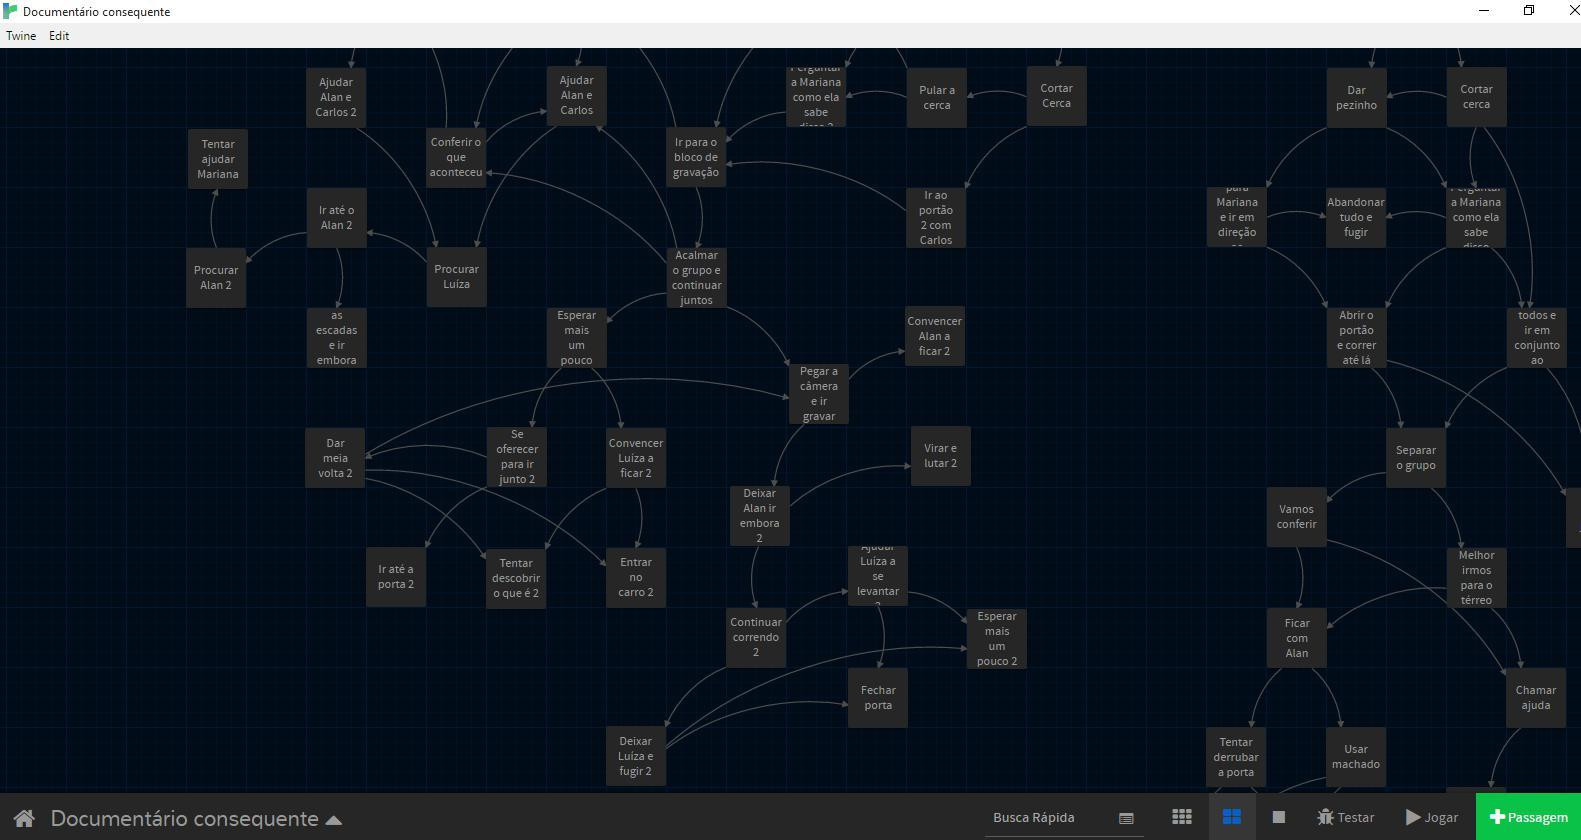
Task: Select 'Ir ao portão 2 com Carlos' passage
Action: pyautogui.click(x=936, y=218)
